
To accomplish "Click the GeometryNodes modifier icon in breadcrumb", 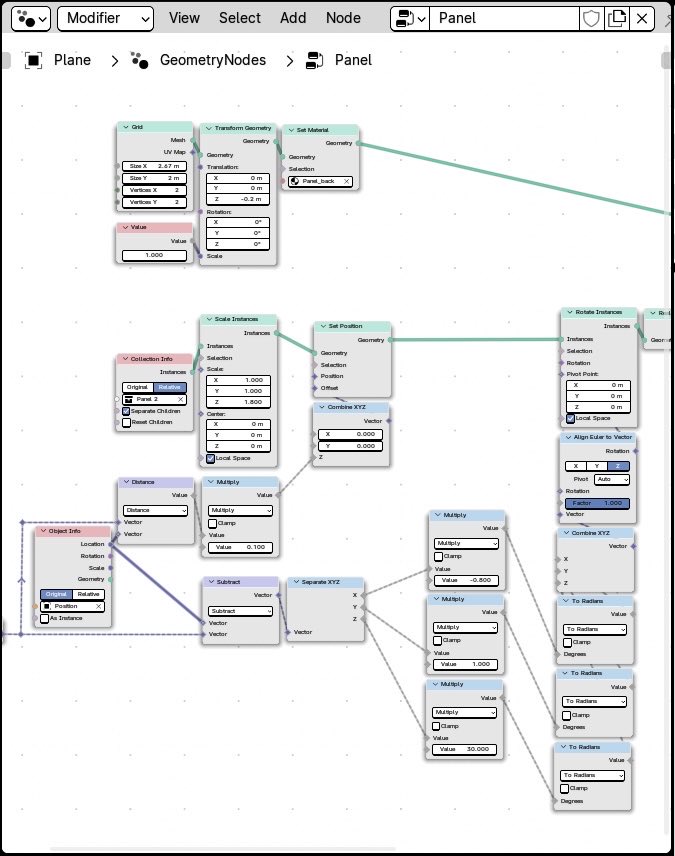I will pyautogui.click(x=139, y=60).
